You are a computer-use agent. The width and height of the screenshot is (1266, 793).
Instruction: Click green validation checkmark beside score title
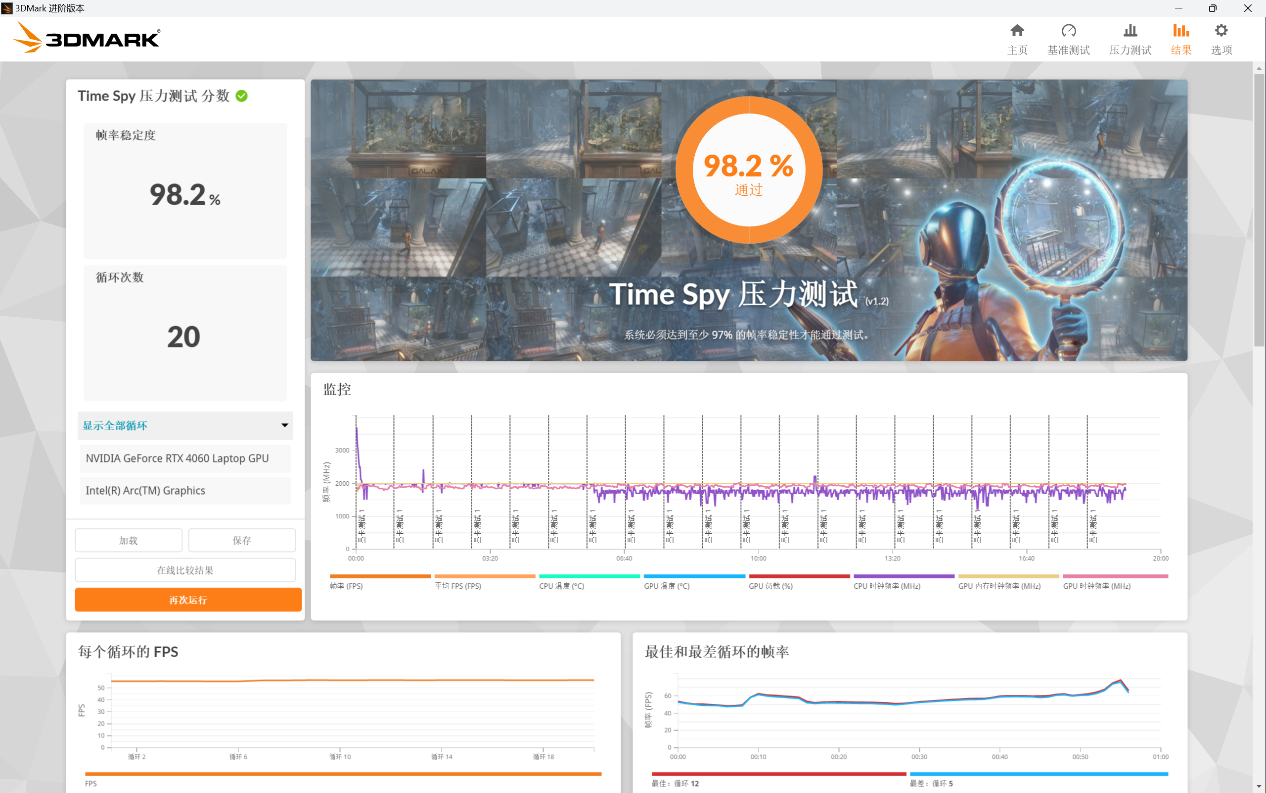(x=242, y=96)
